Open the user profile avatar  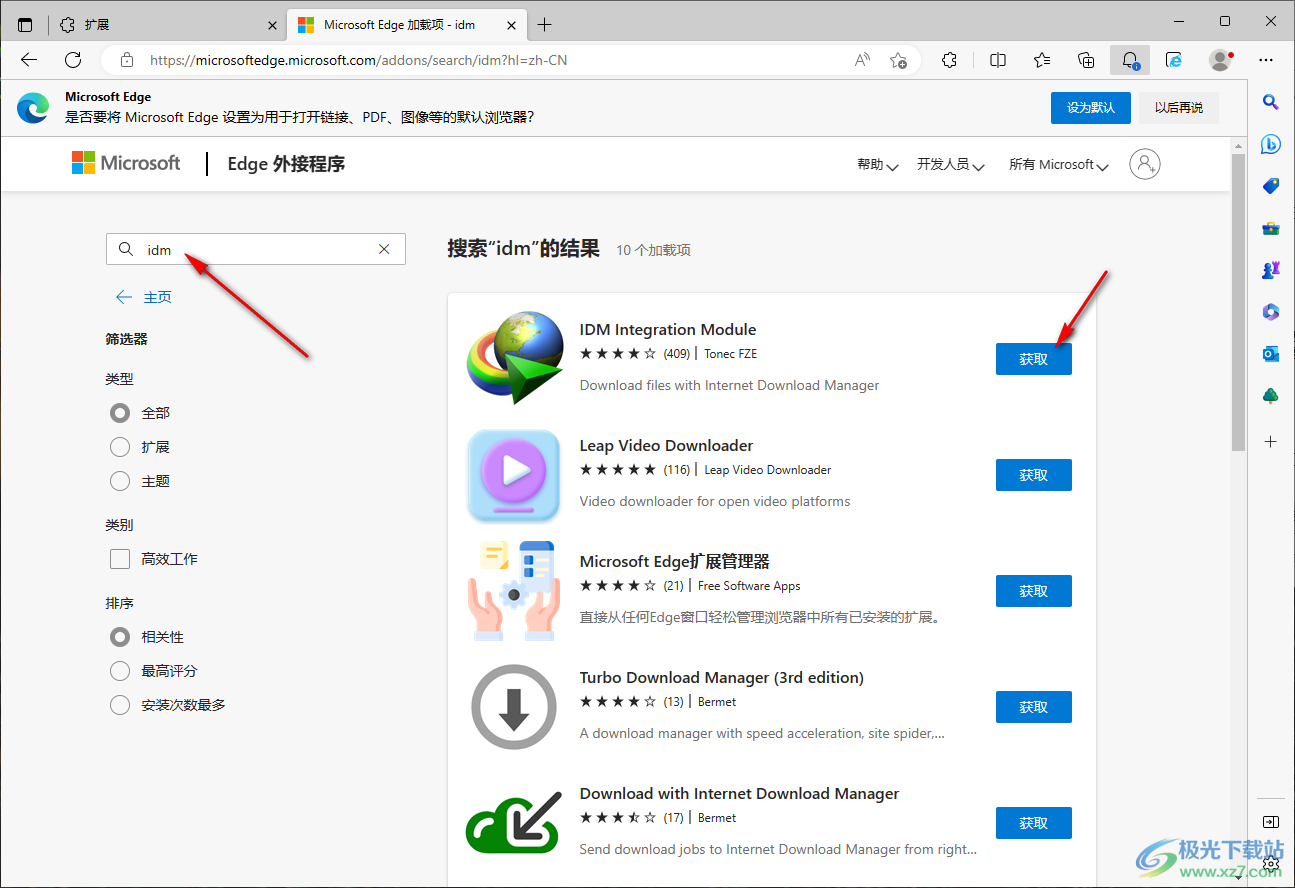(x=1220, y=60)
